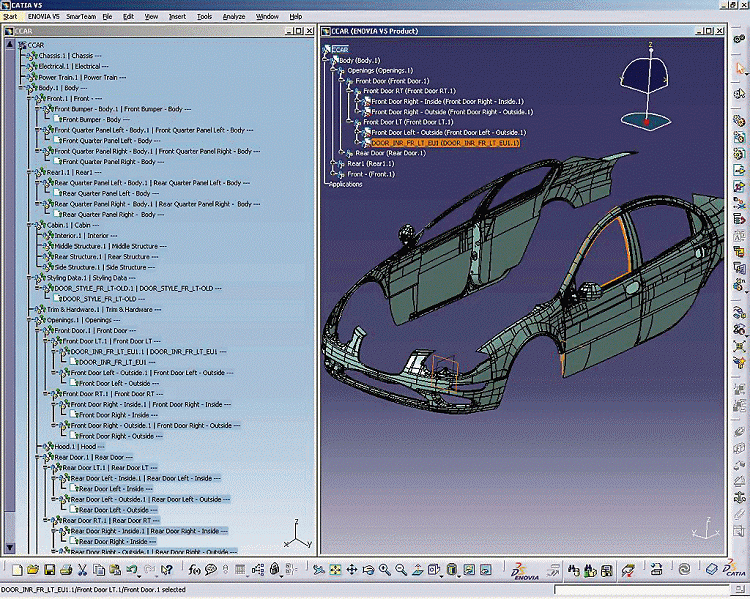750x599 pixels.
Task: Open the Formula f(x) tool
Action: [x=194, y=570]
